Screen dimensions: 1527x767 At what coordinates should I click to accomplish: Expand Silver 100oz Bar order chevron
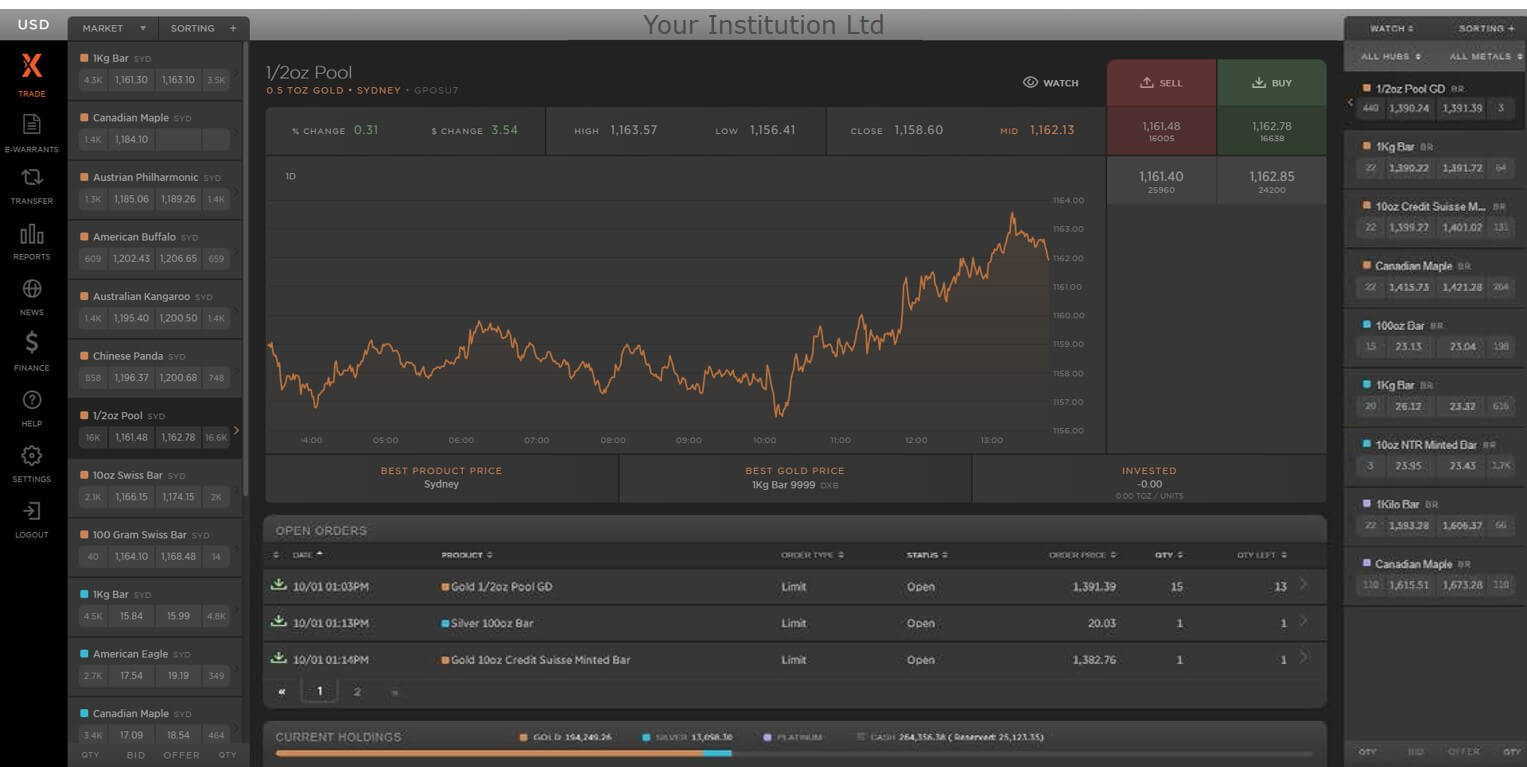(x=1302, y=621)
